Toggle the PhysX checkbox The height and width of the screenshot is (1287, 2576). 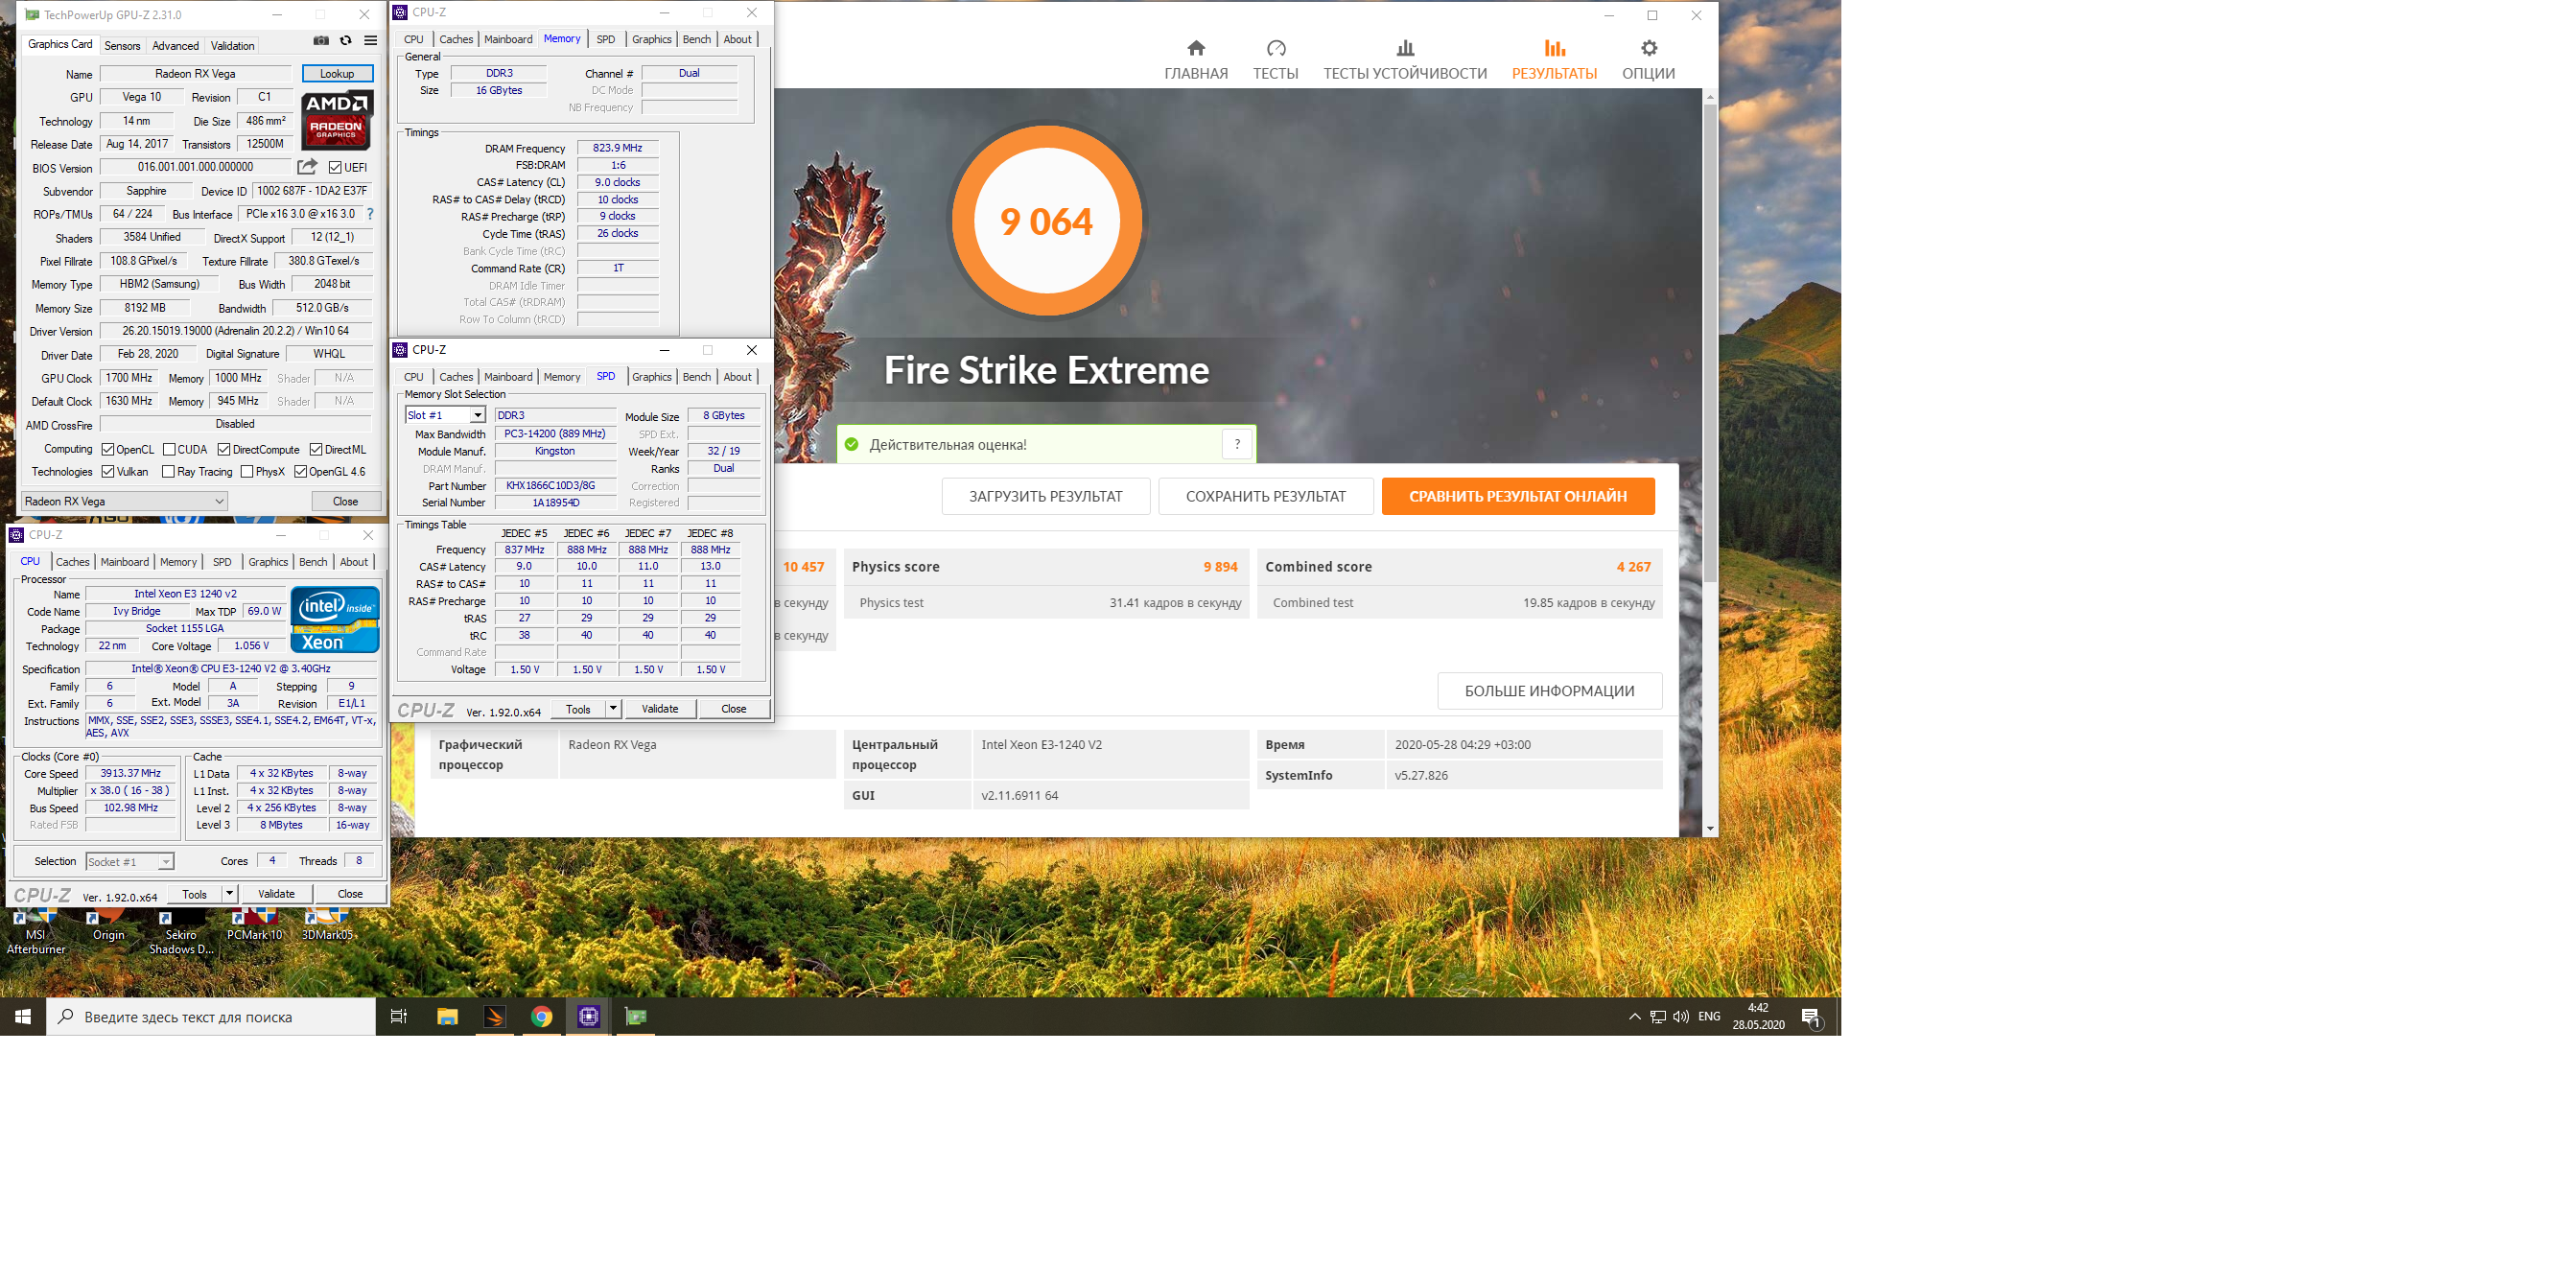coord(247,471)
